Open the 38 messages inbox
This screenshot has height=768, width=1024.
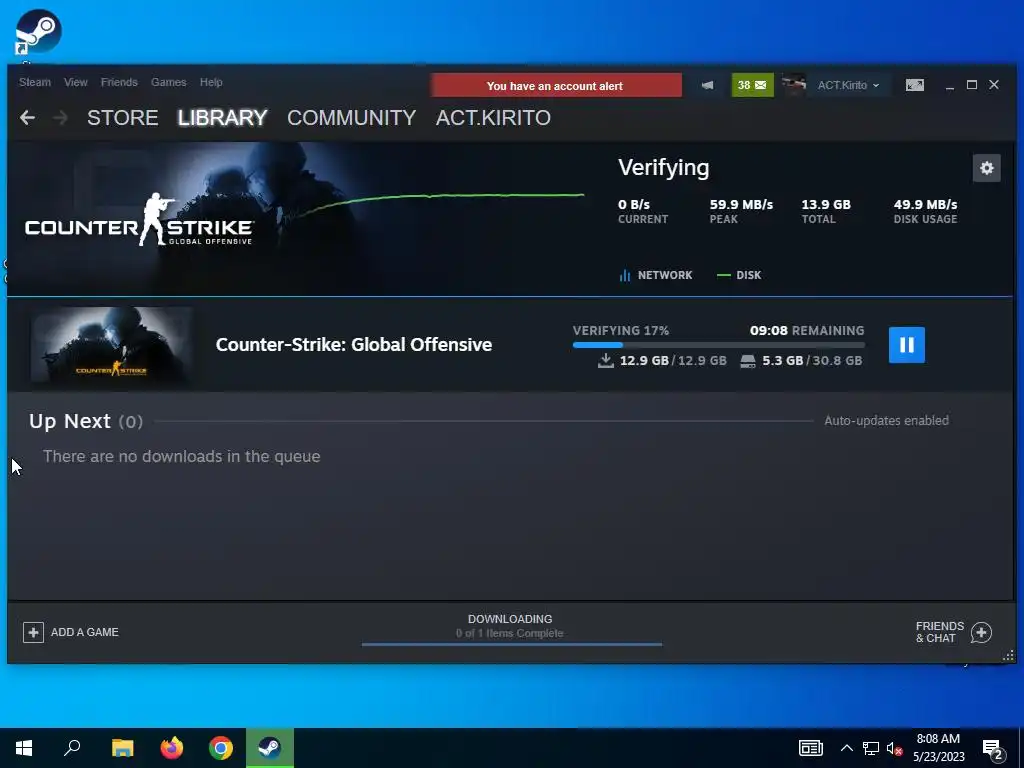(752, 85)
